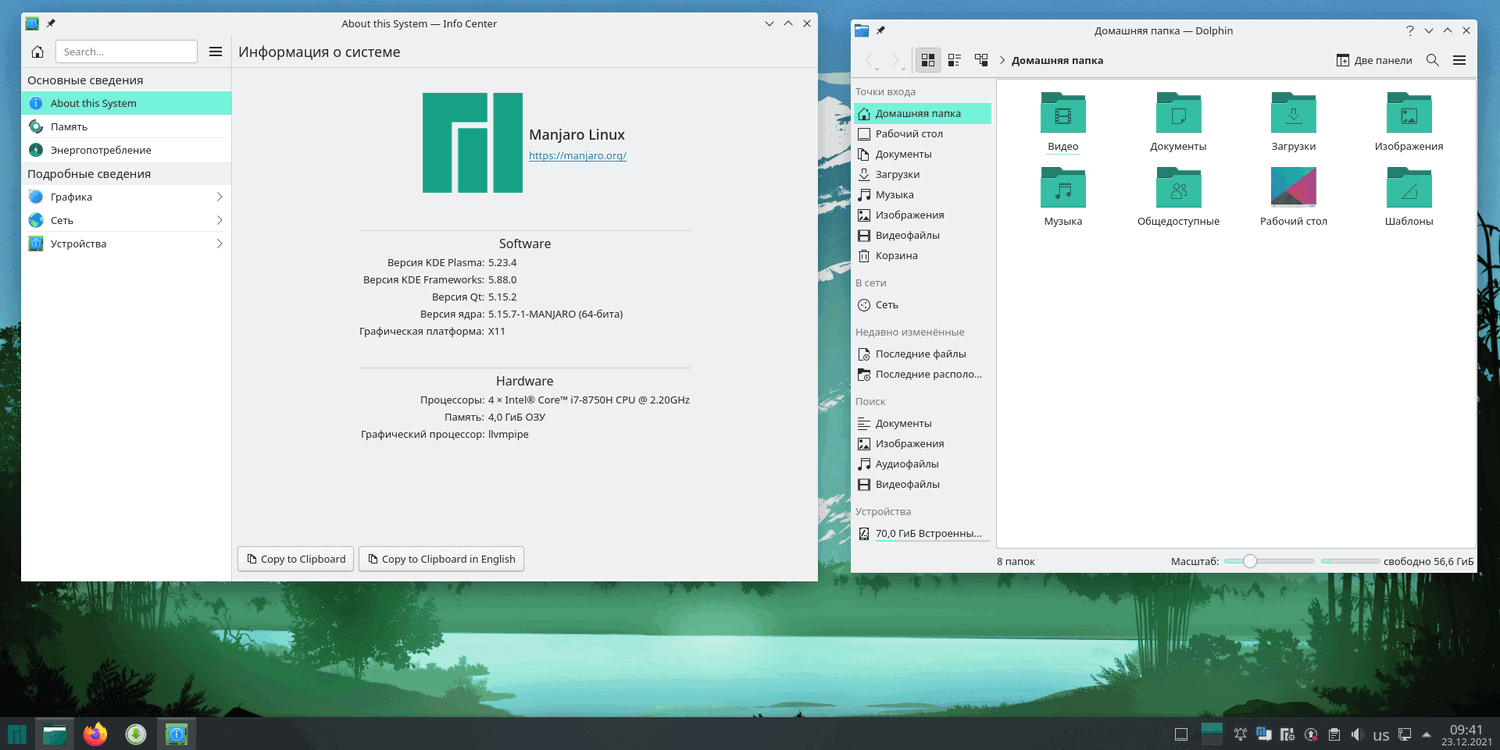1500x750 pixels.
Task: Show 'Последние файлы' in Dolphin
Action: [922, 354]
